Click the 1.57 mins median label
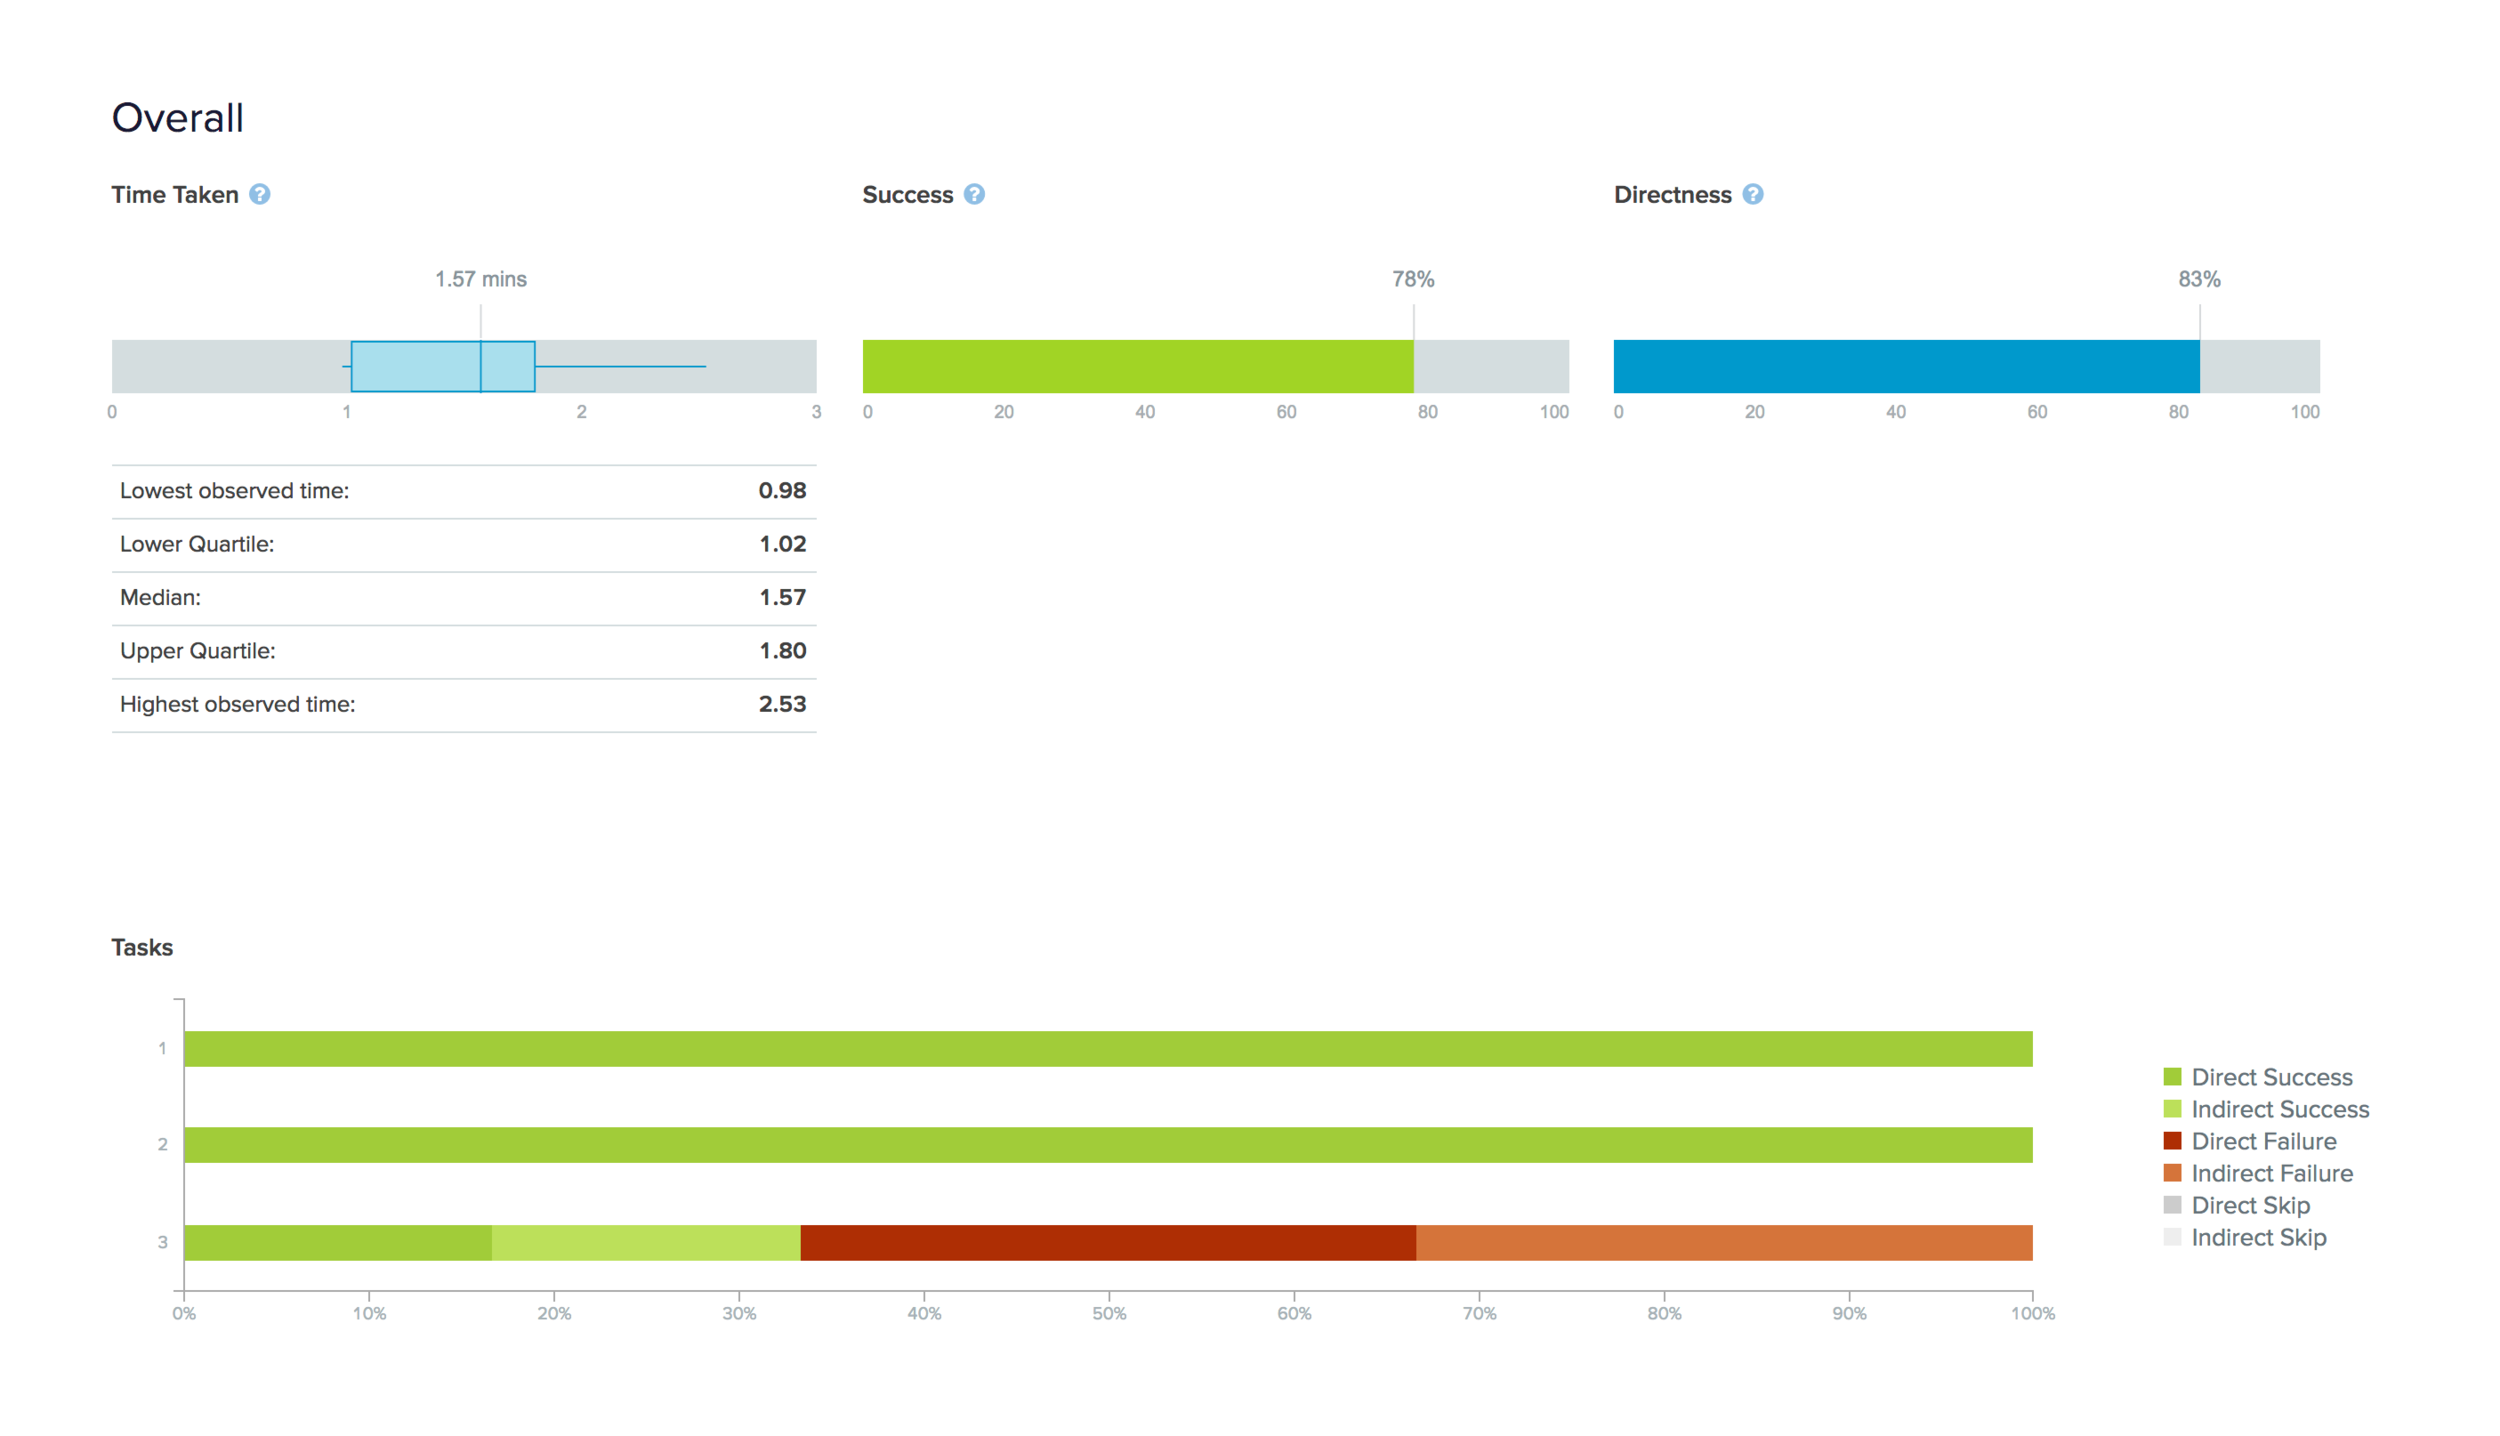 point(481,279)
